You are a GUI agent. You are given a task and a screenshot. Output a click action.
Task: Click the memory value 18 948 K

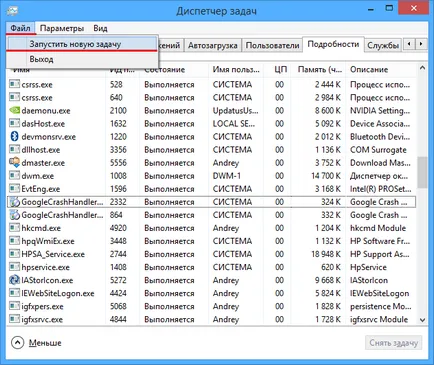(326, 254)
